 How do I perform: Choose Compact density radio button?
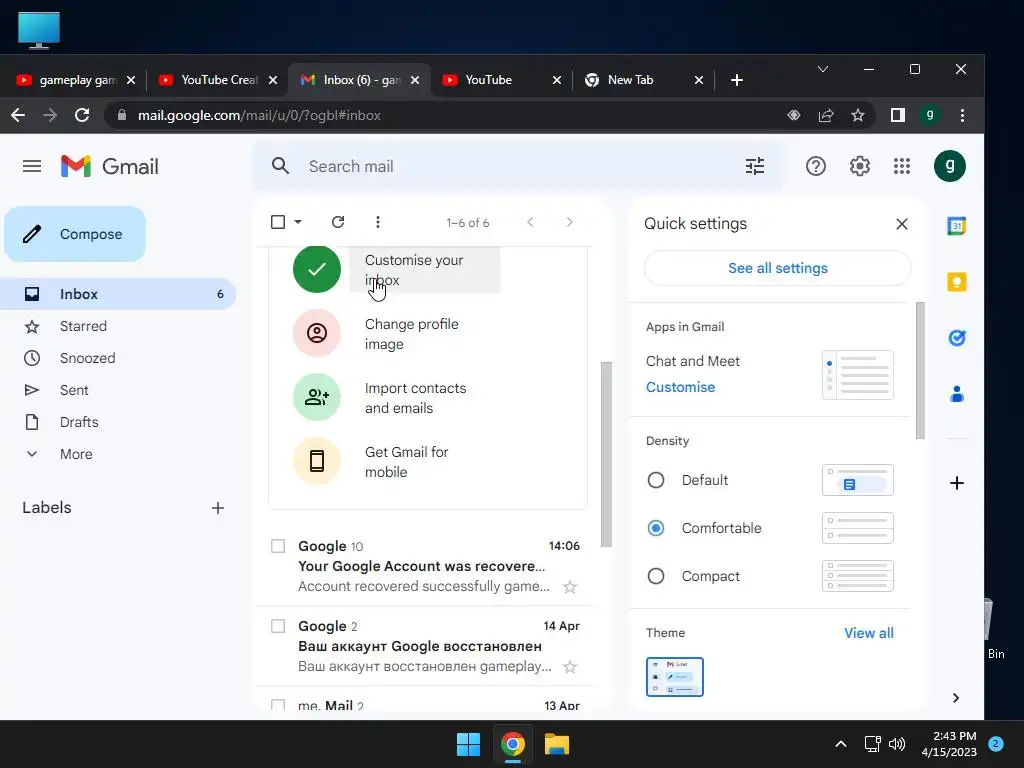656,576
